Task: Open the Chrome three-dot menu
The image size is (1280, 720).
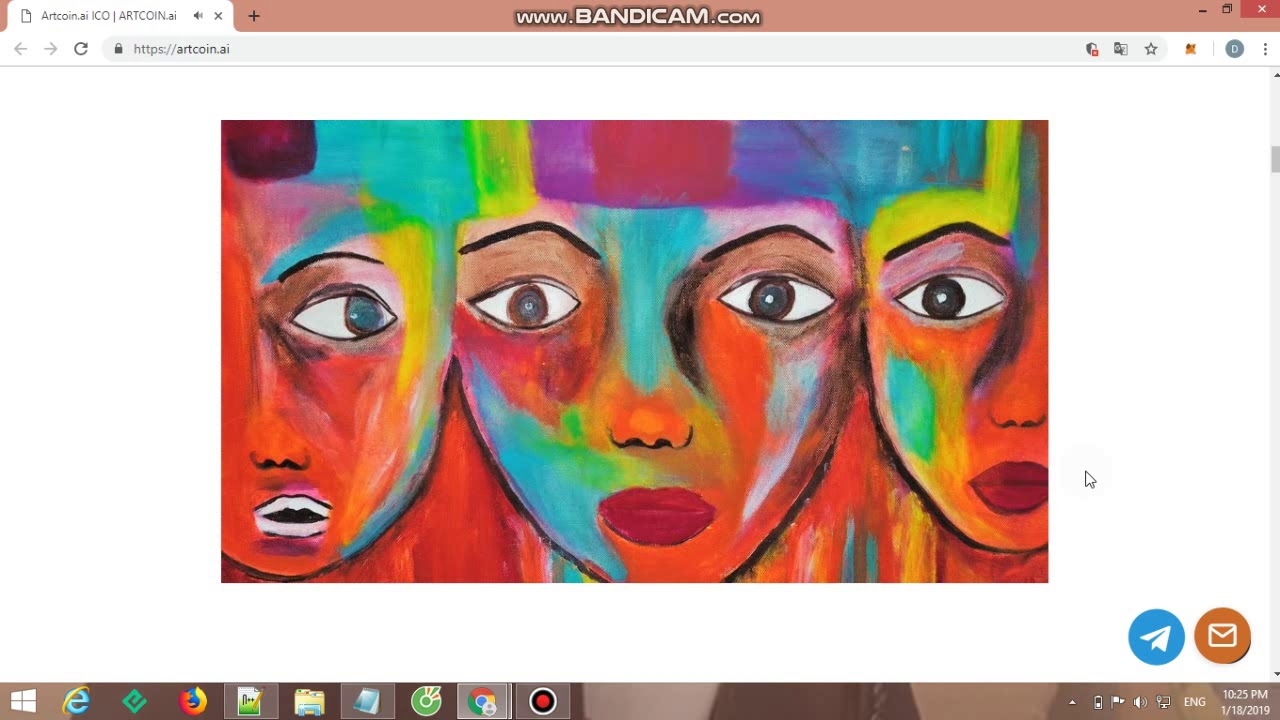Action: pyautogui.click(x=1265, y=49)
